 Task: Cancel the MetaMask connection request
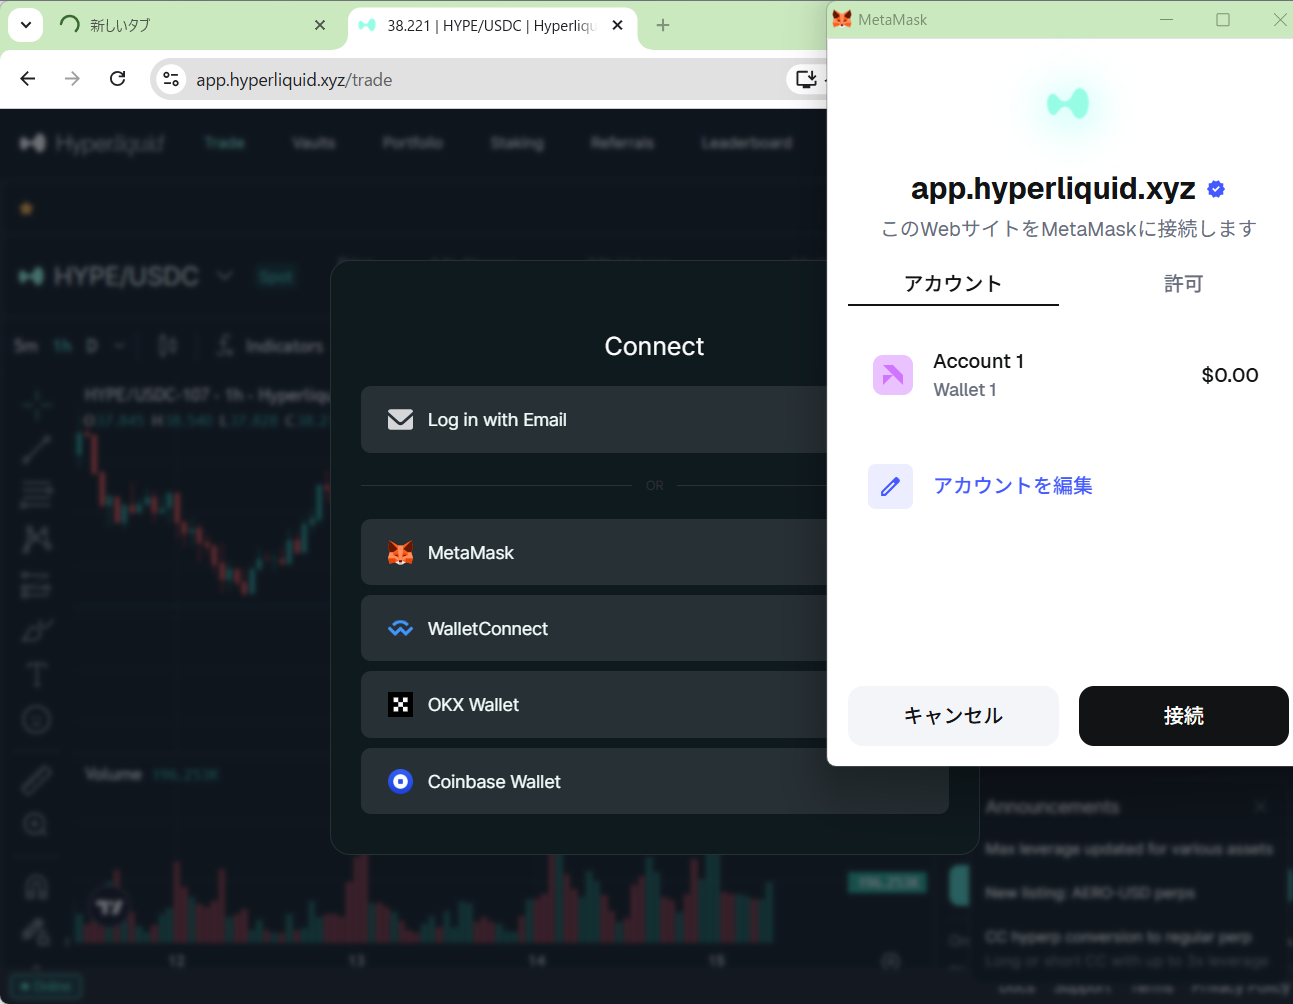pos(952,716)
